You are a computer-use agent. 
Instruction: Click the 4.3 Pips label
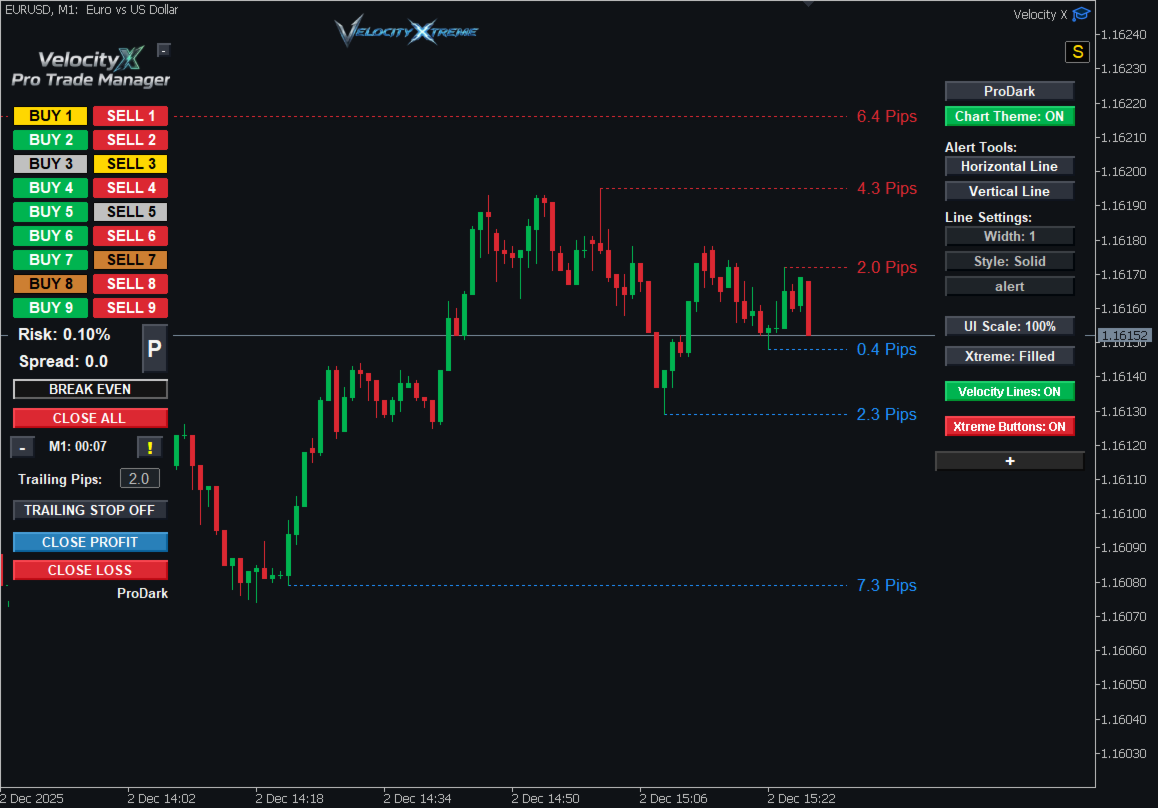point(886,188)
